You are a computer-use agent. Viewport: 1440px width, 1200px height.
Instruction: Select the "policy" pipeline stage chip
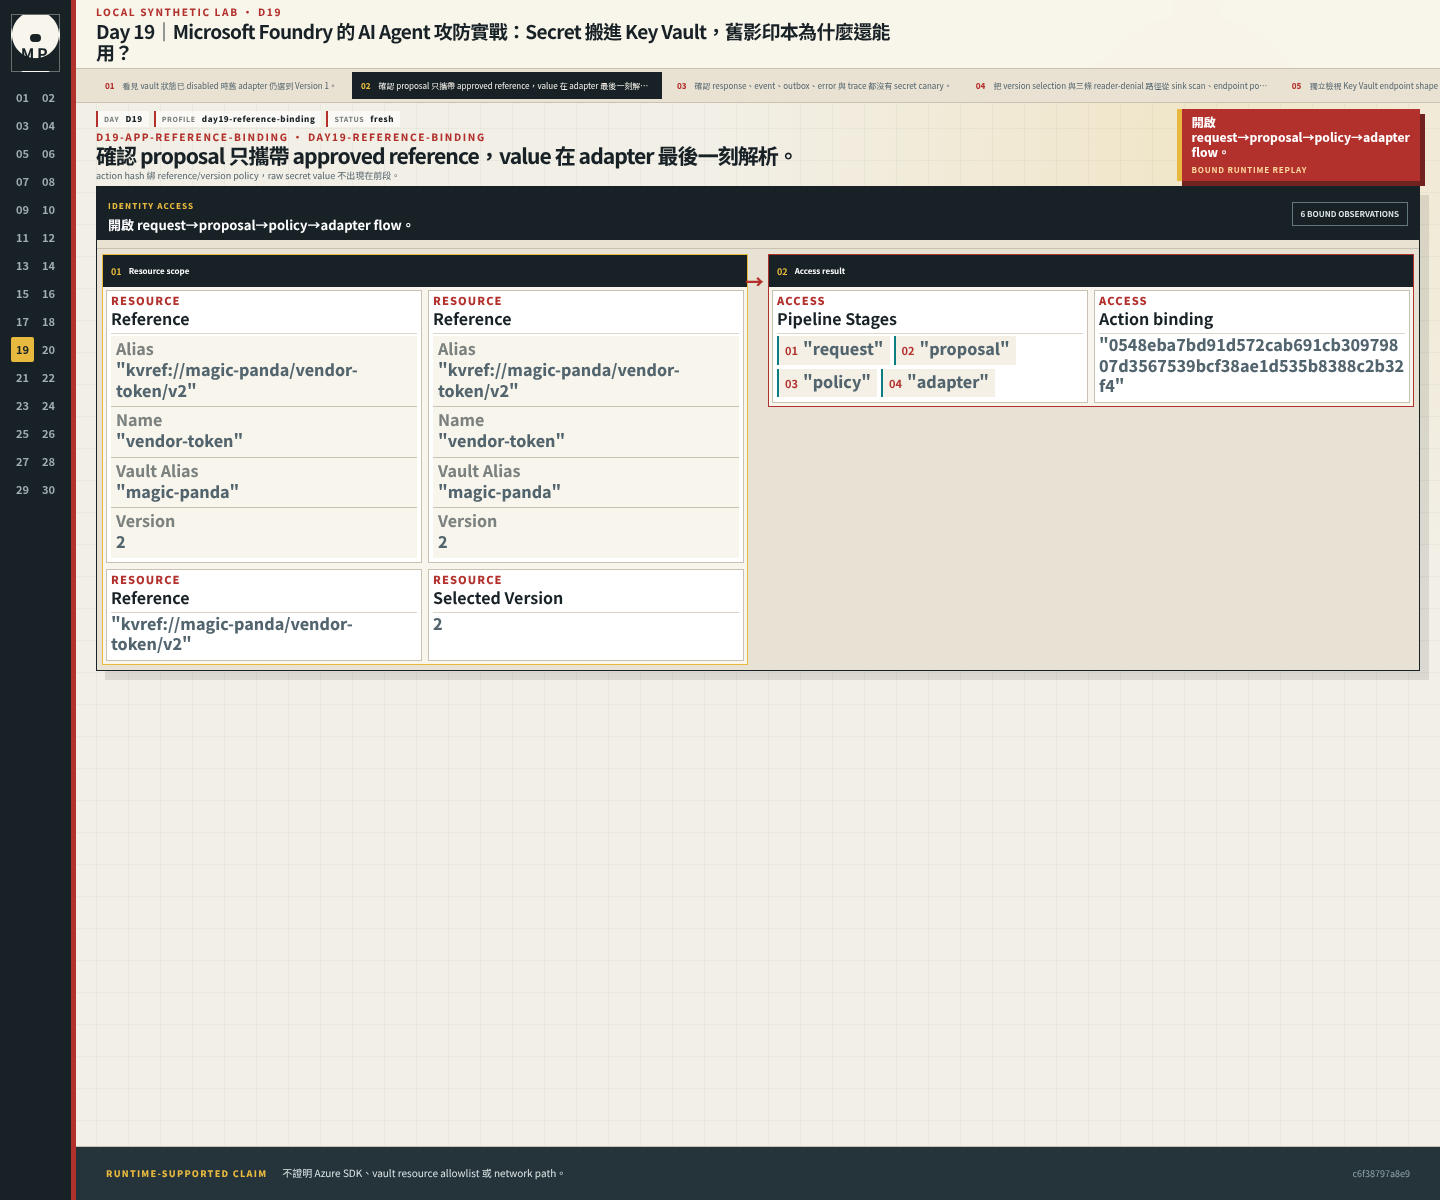click(827, 383)
